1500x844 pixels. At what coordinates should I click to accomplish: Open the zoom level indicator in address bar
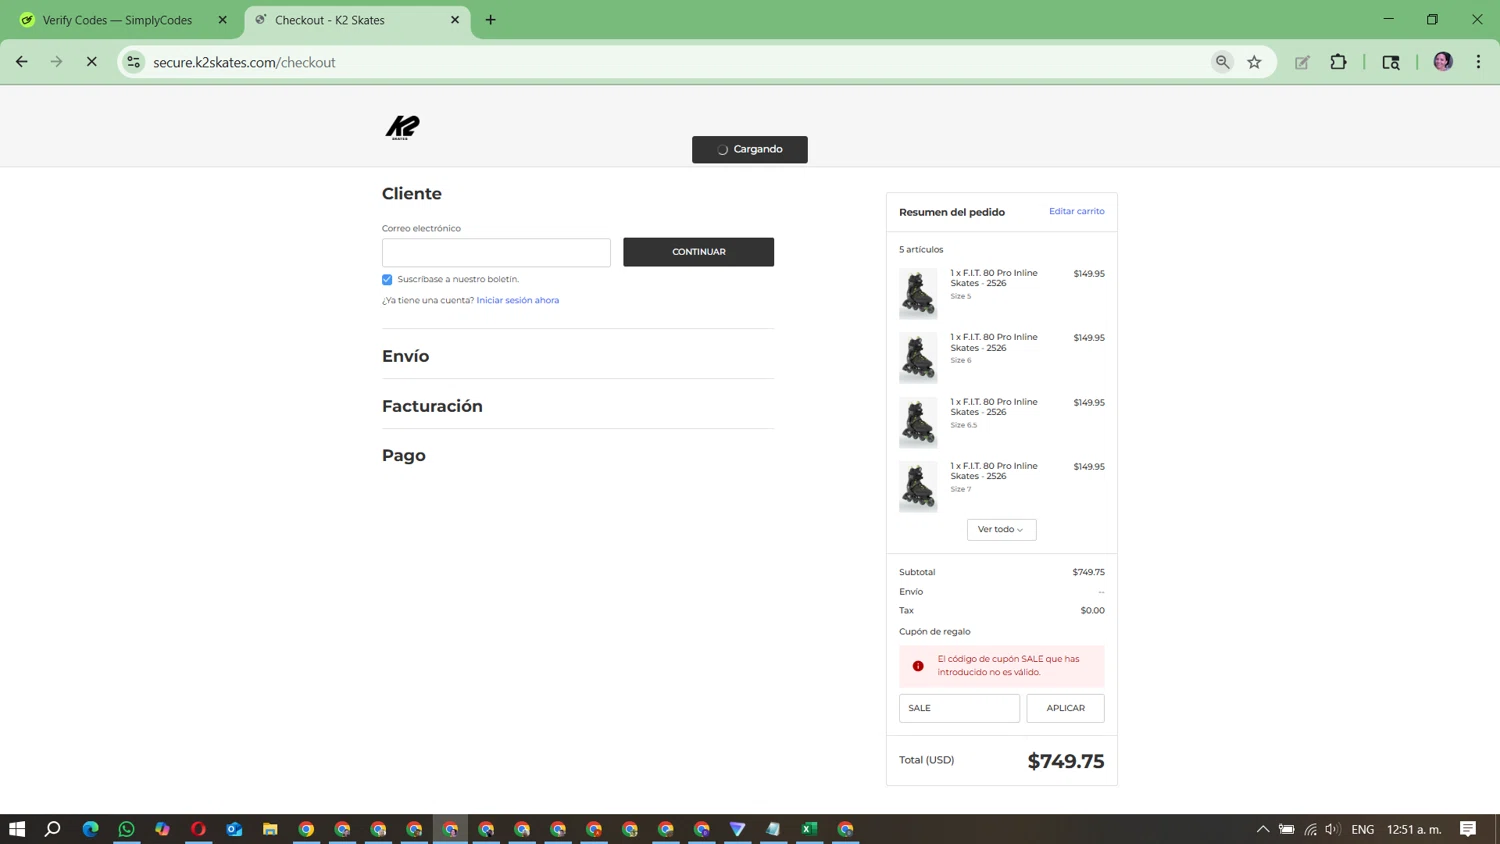[x=1222, y=62]
